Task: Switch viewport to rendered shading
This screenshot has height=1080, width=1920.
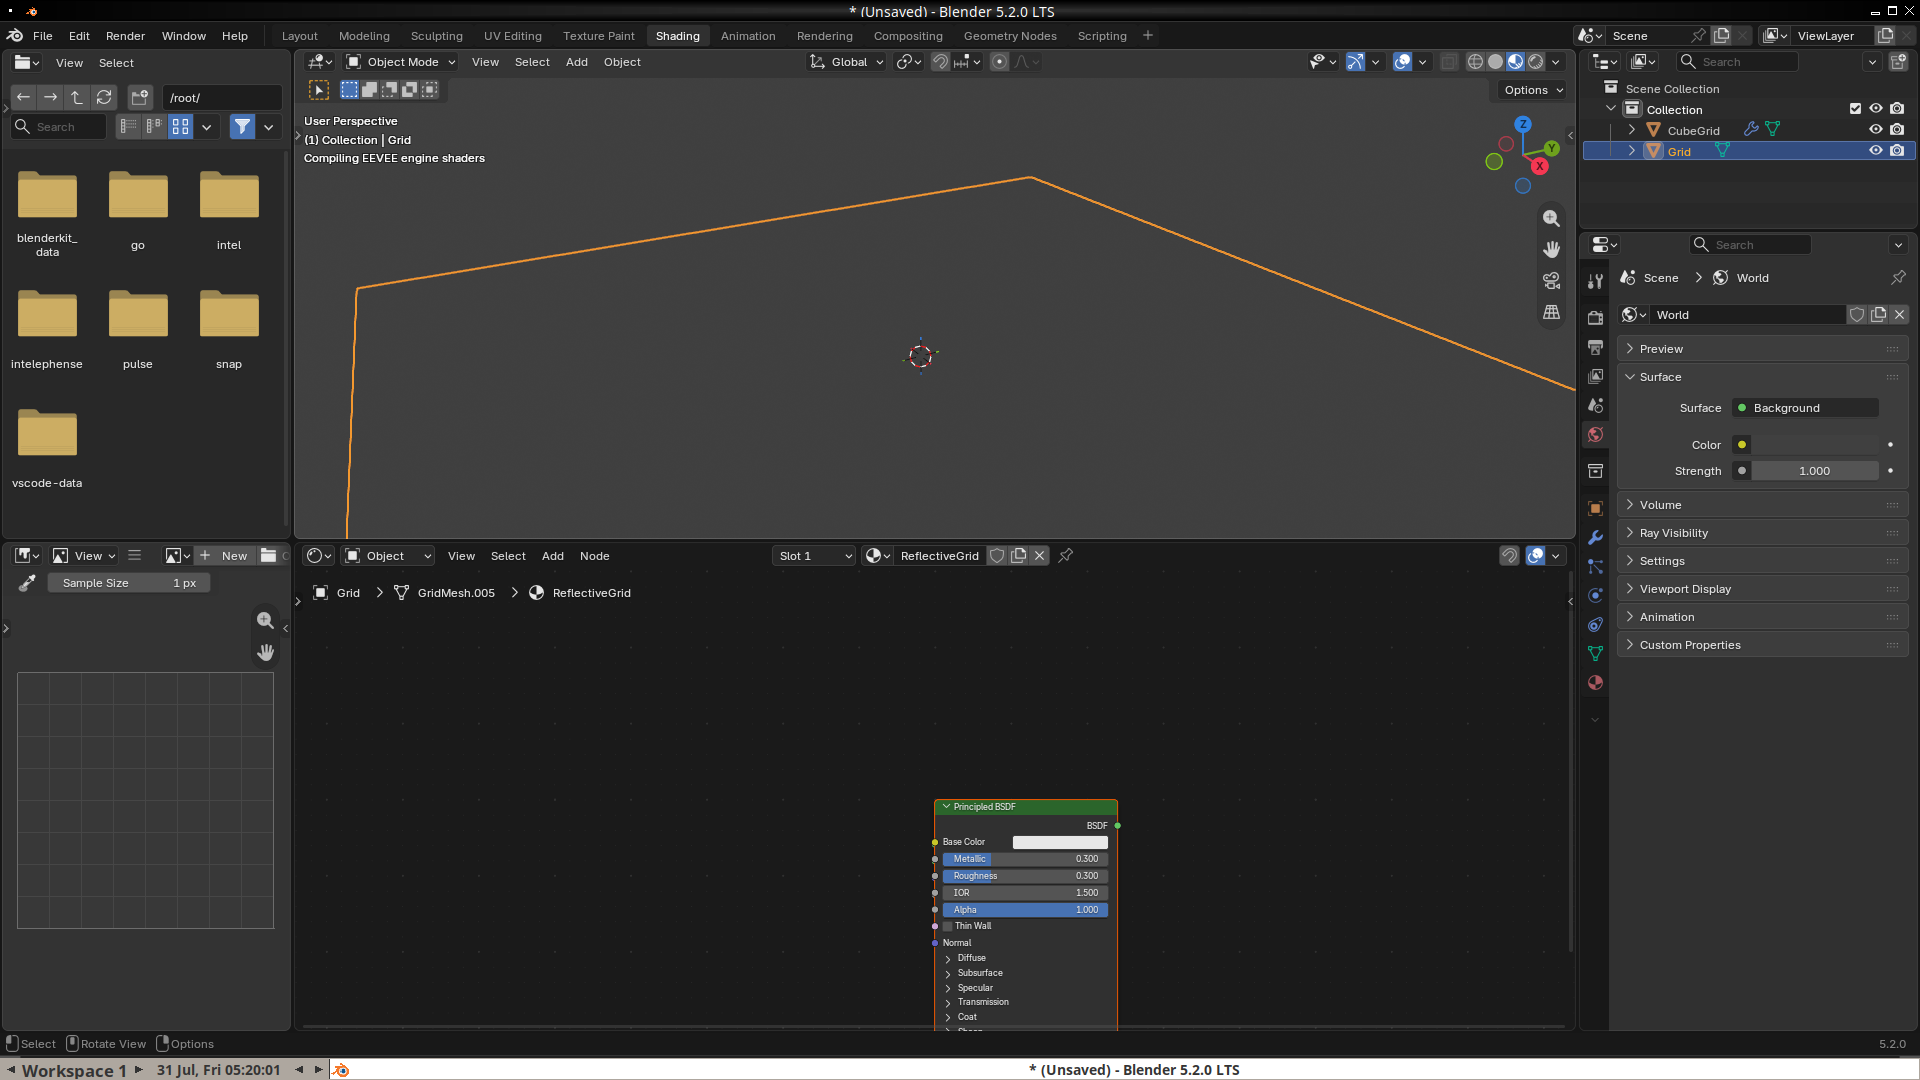Action: tap(1536, 62)
